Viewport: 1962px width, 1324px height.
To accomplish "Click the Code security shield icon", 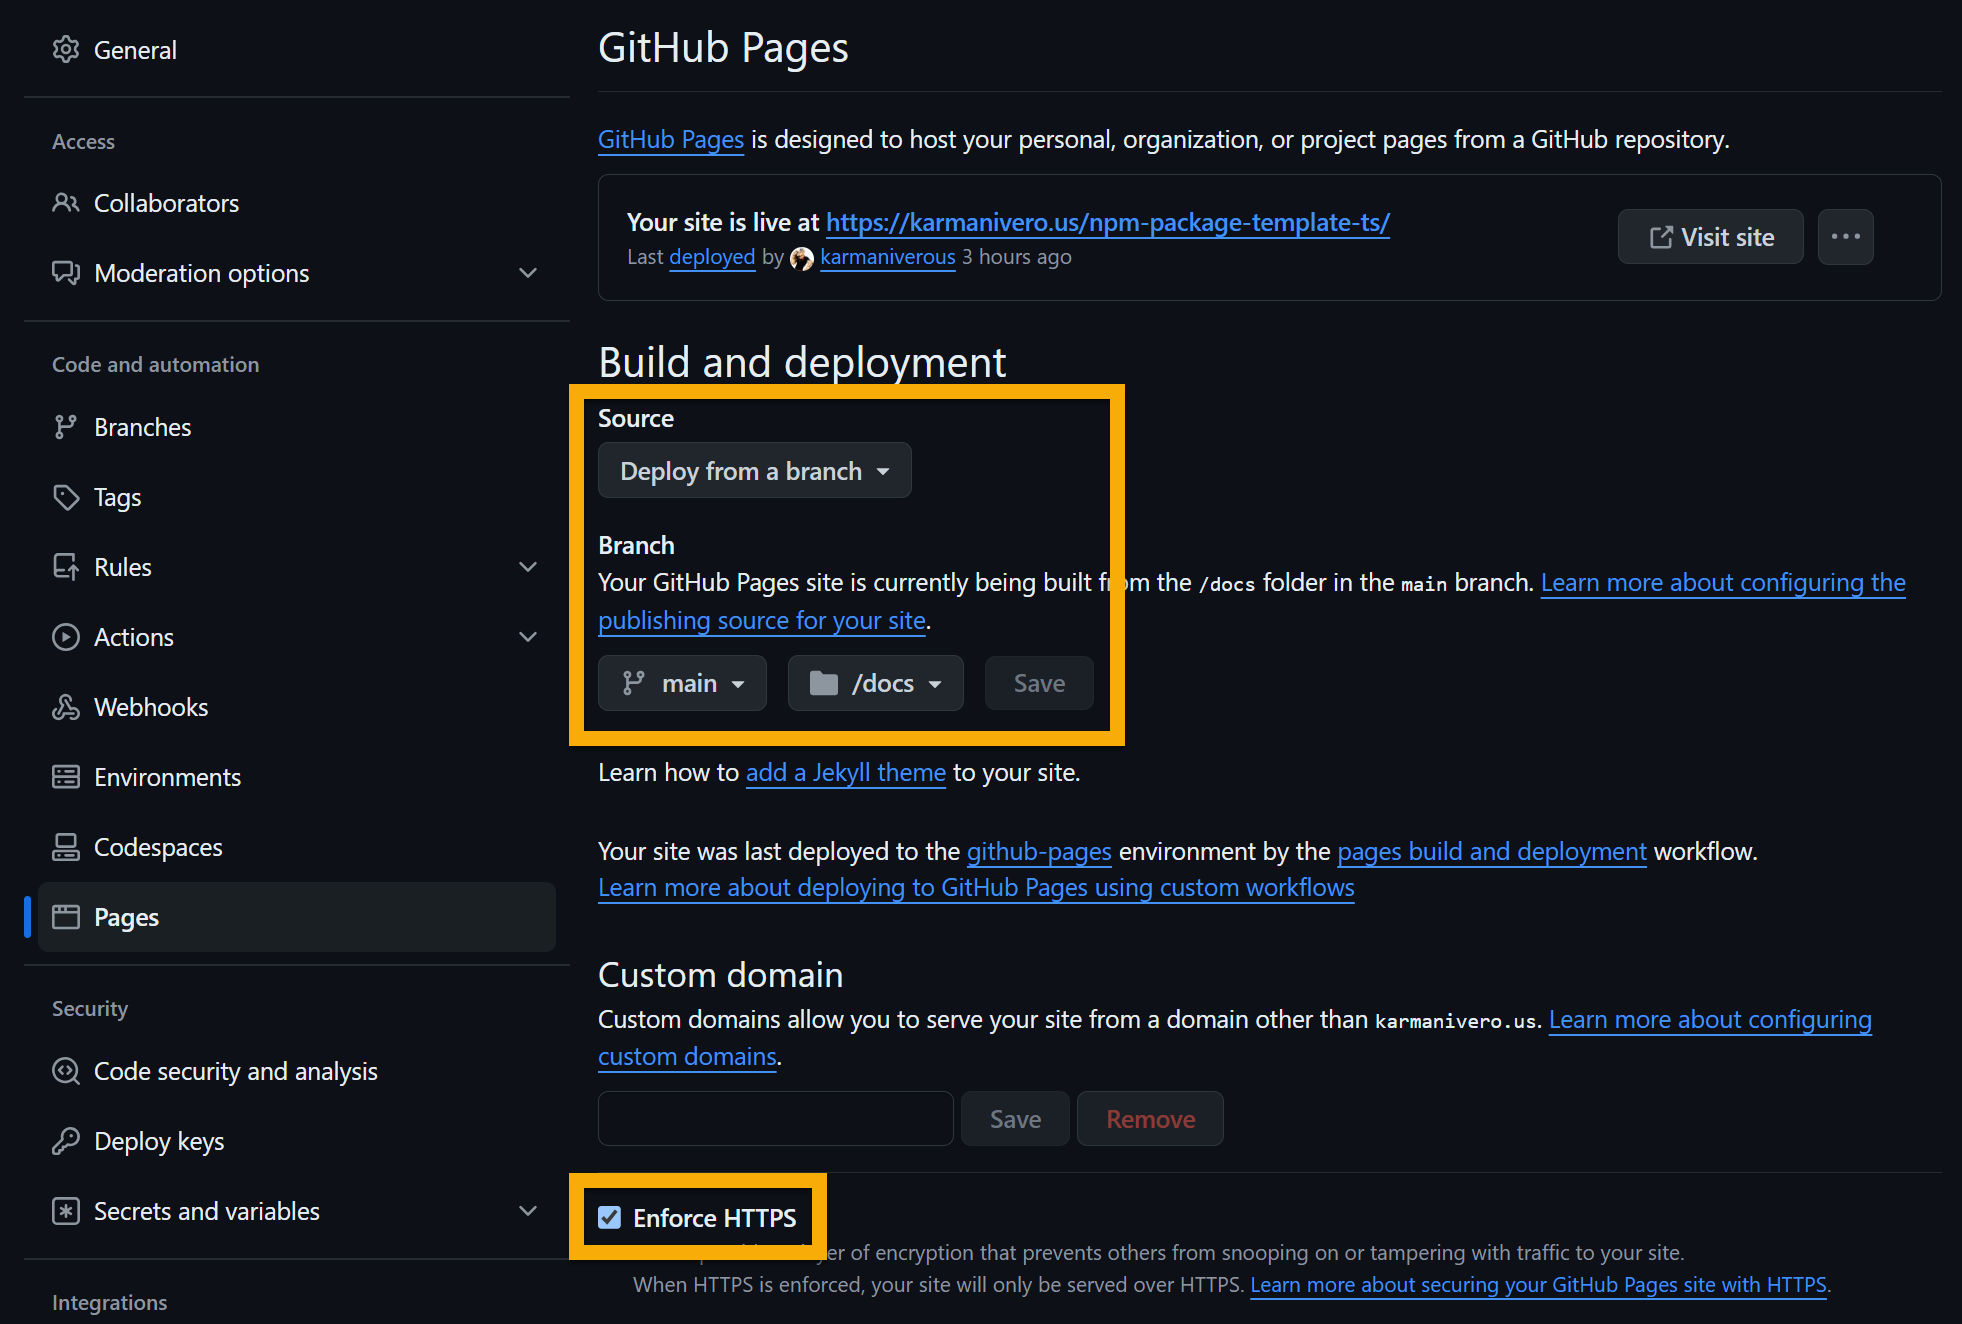I will [66, 1071].
